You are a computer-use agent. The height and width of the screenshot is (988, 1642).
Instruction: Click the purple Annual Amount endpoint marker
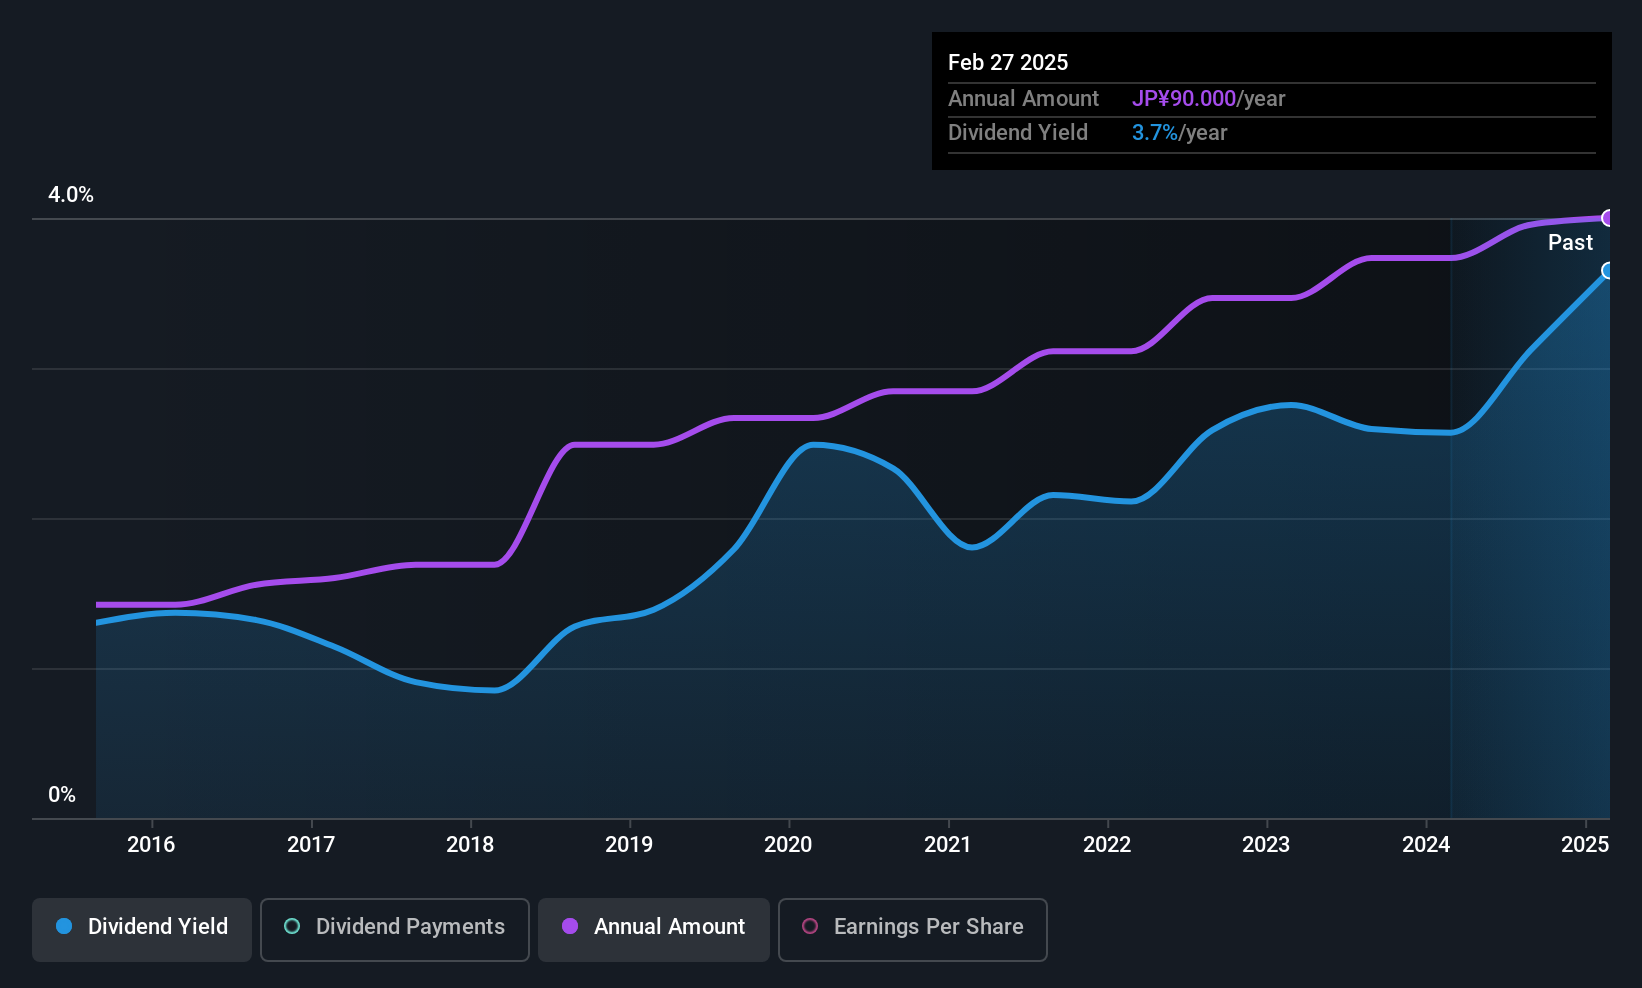pos(1608,218)
